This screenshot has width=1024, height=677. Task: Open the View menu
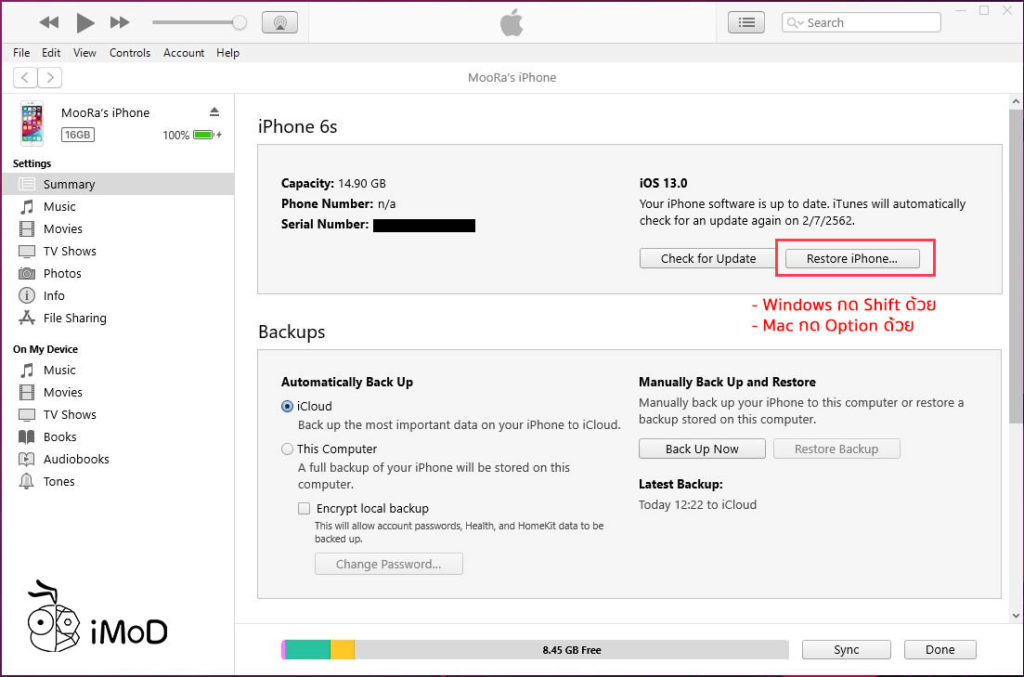coord(84,53)
